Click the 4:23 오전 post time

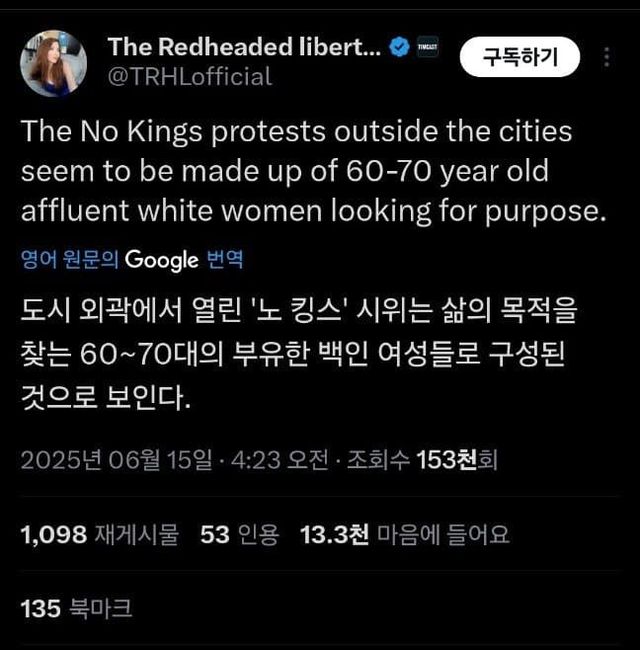[x=279, y=460]
